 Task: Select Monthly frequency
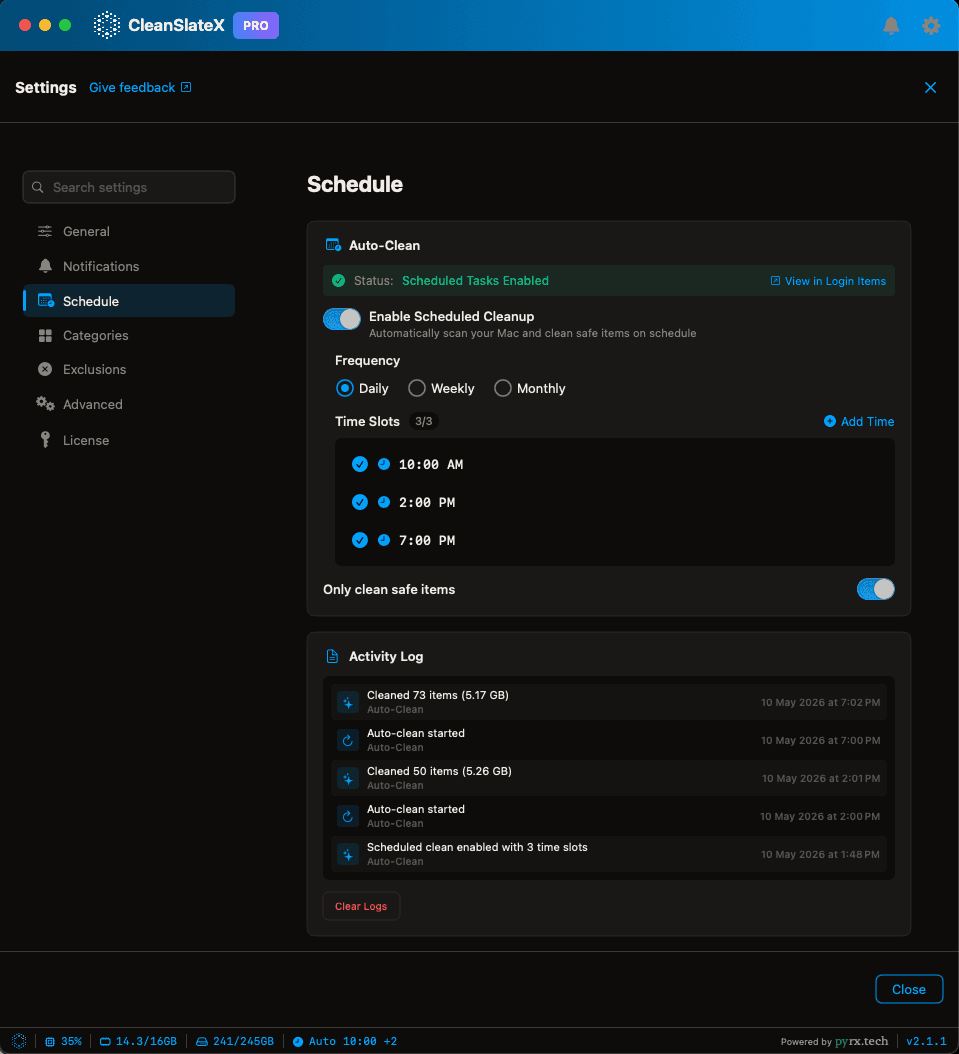coord(530,388)
